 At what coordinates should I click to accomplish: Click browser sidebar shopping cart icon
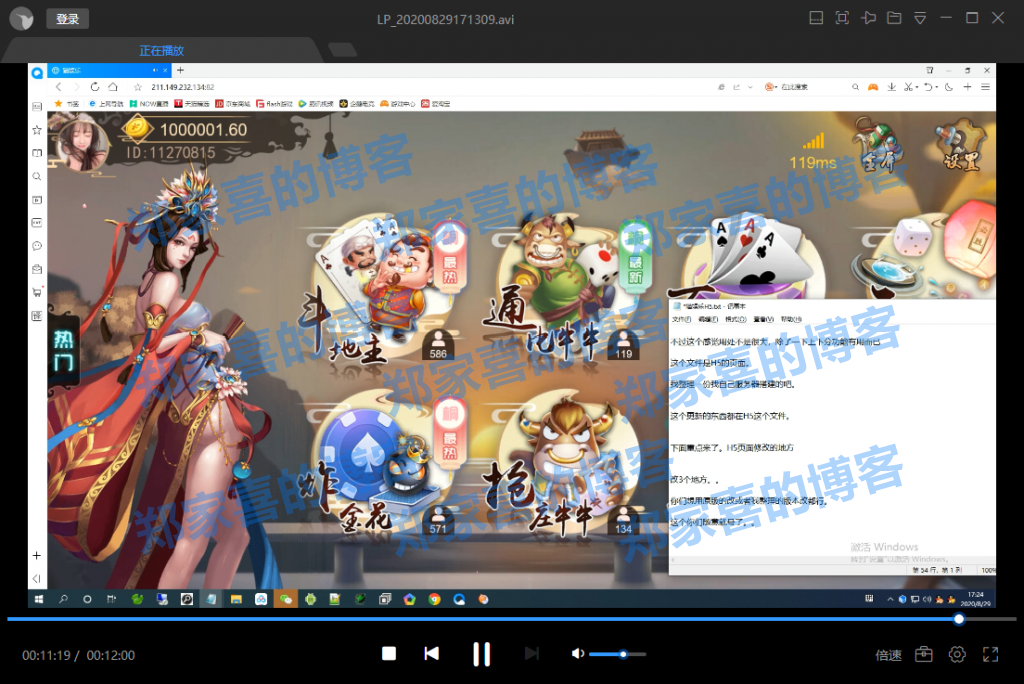coord(37,292)
